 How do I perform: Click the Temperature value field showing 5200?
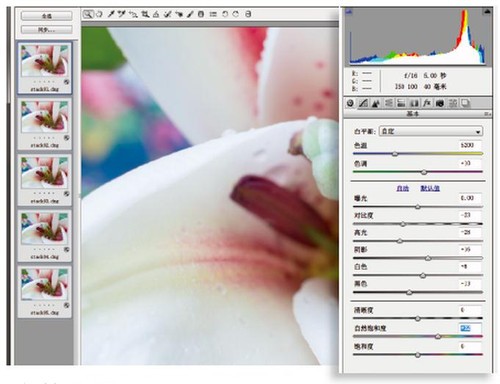pyautogui.click(x=470, y=145)
